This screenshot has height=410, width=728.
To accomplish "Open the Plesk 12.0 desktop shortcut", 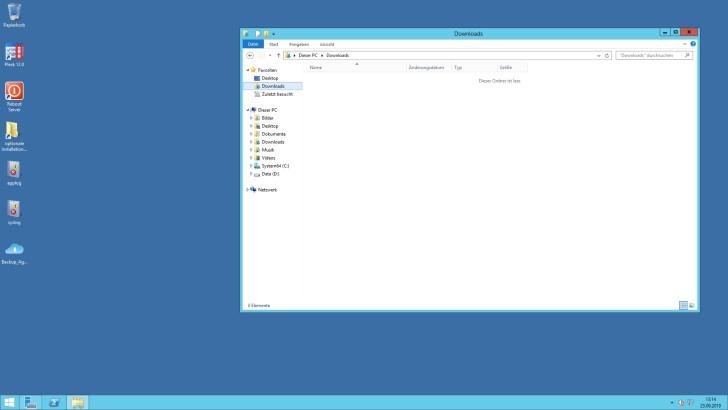I will [14, 55].
